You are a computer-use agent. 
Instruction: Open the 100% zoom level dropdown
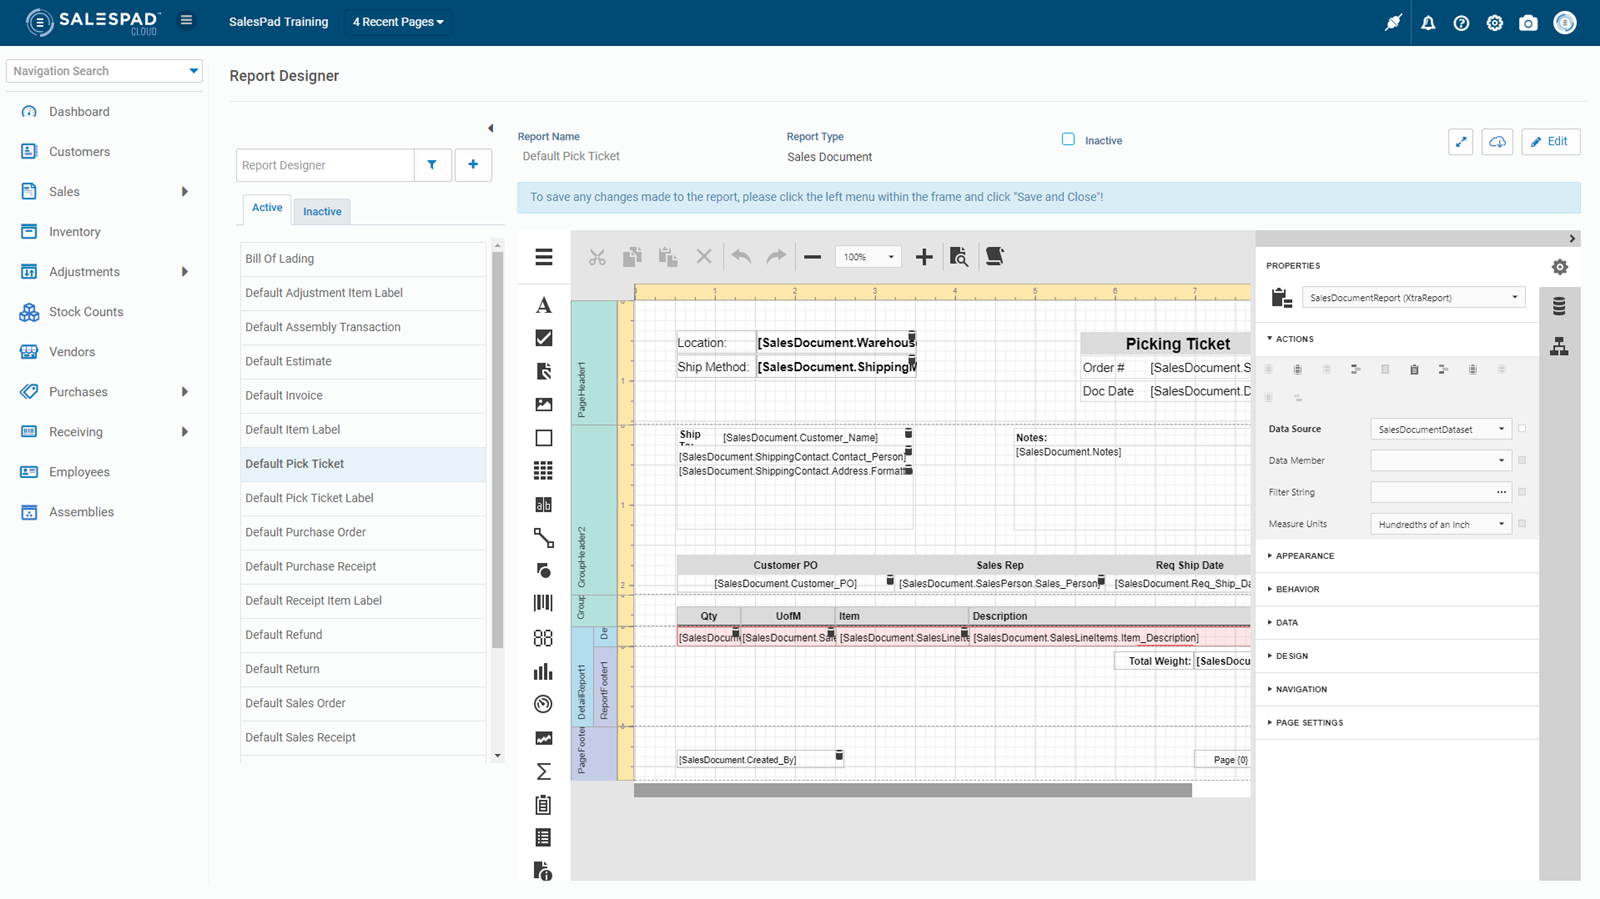point(868,257)
